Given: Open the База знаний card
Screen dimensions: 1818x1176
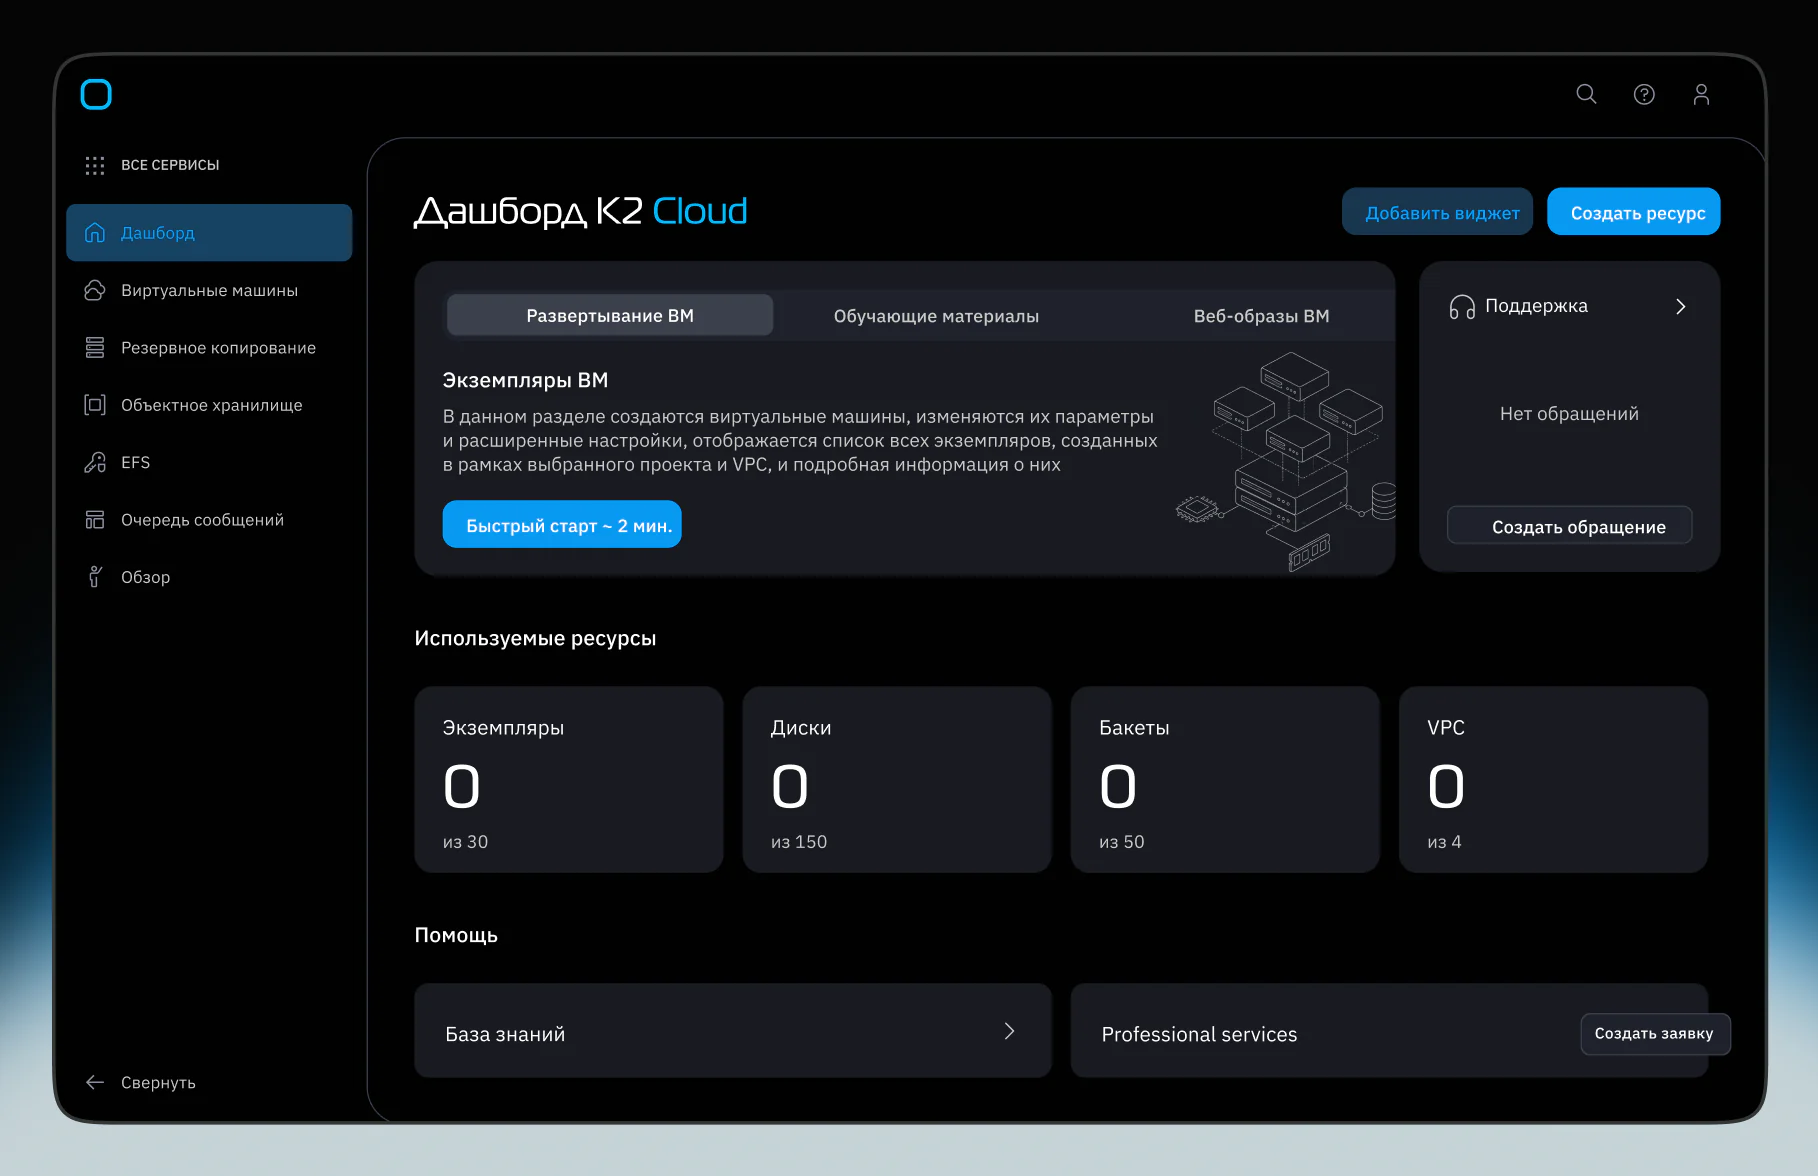Looking at the screenshot, I should [733, 1031].
